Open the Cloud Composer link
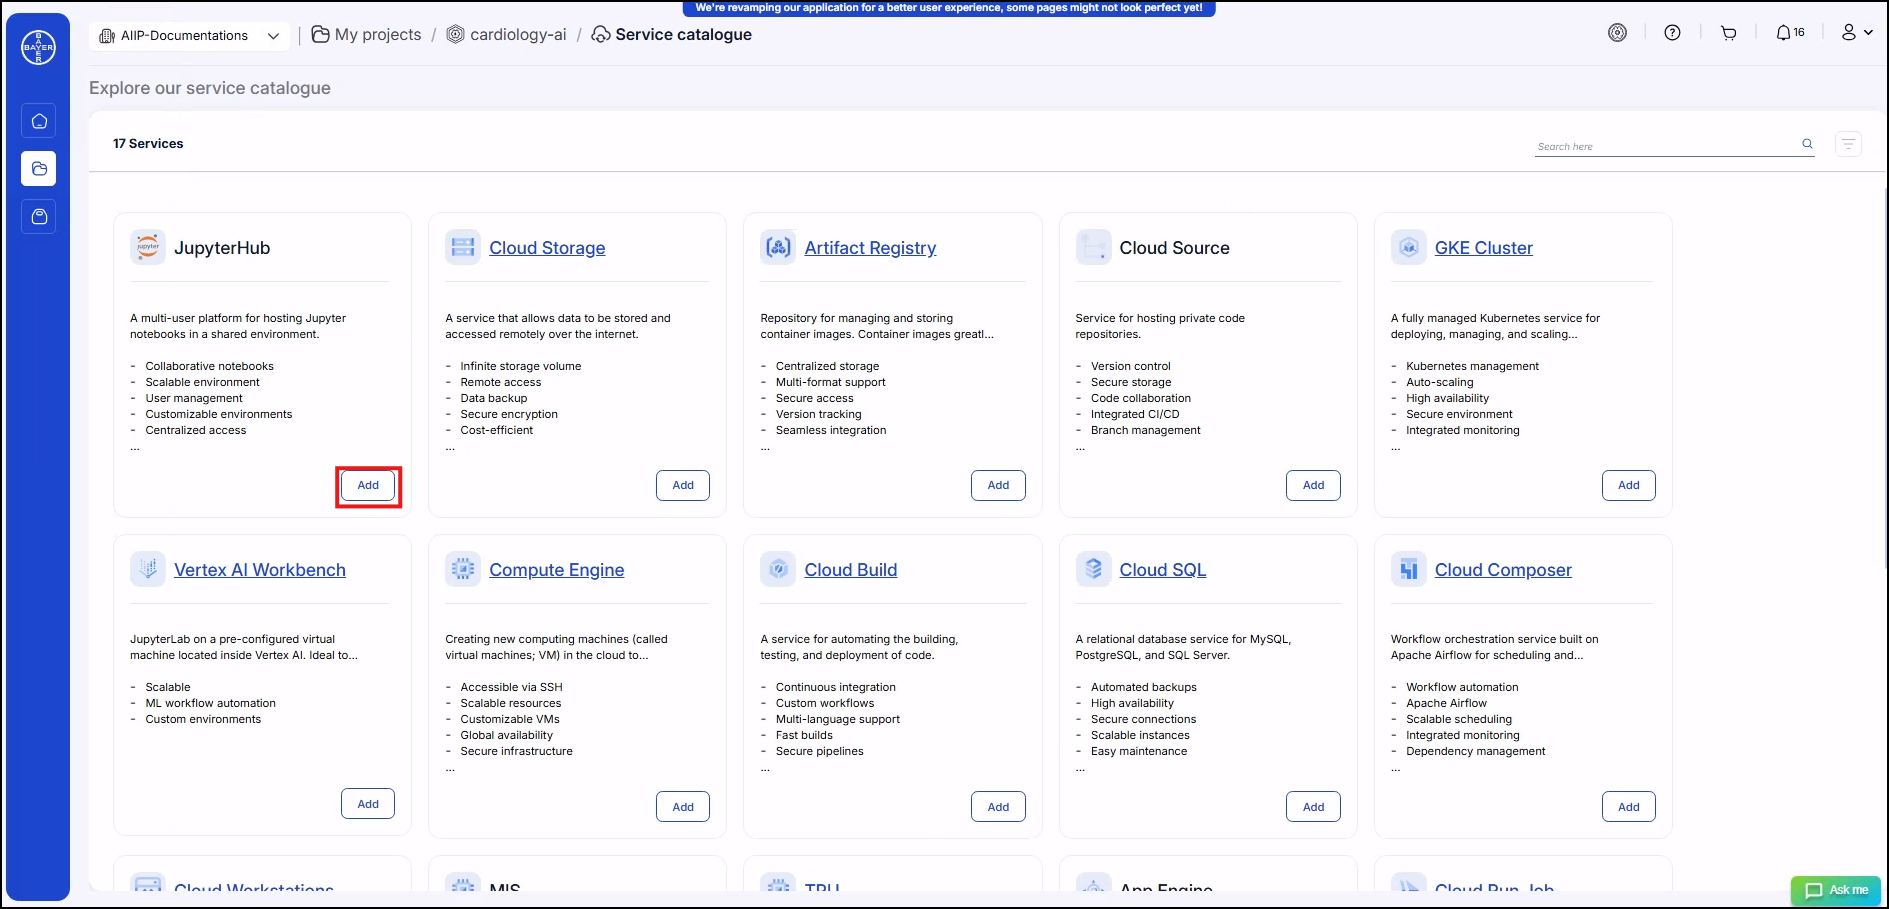1889x909 pixels. tap(1503, 570)
